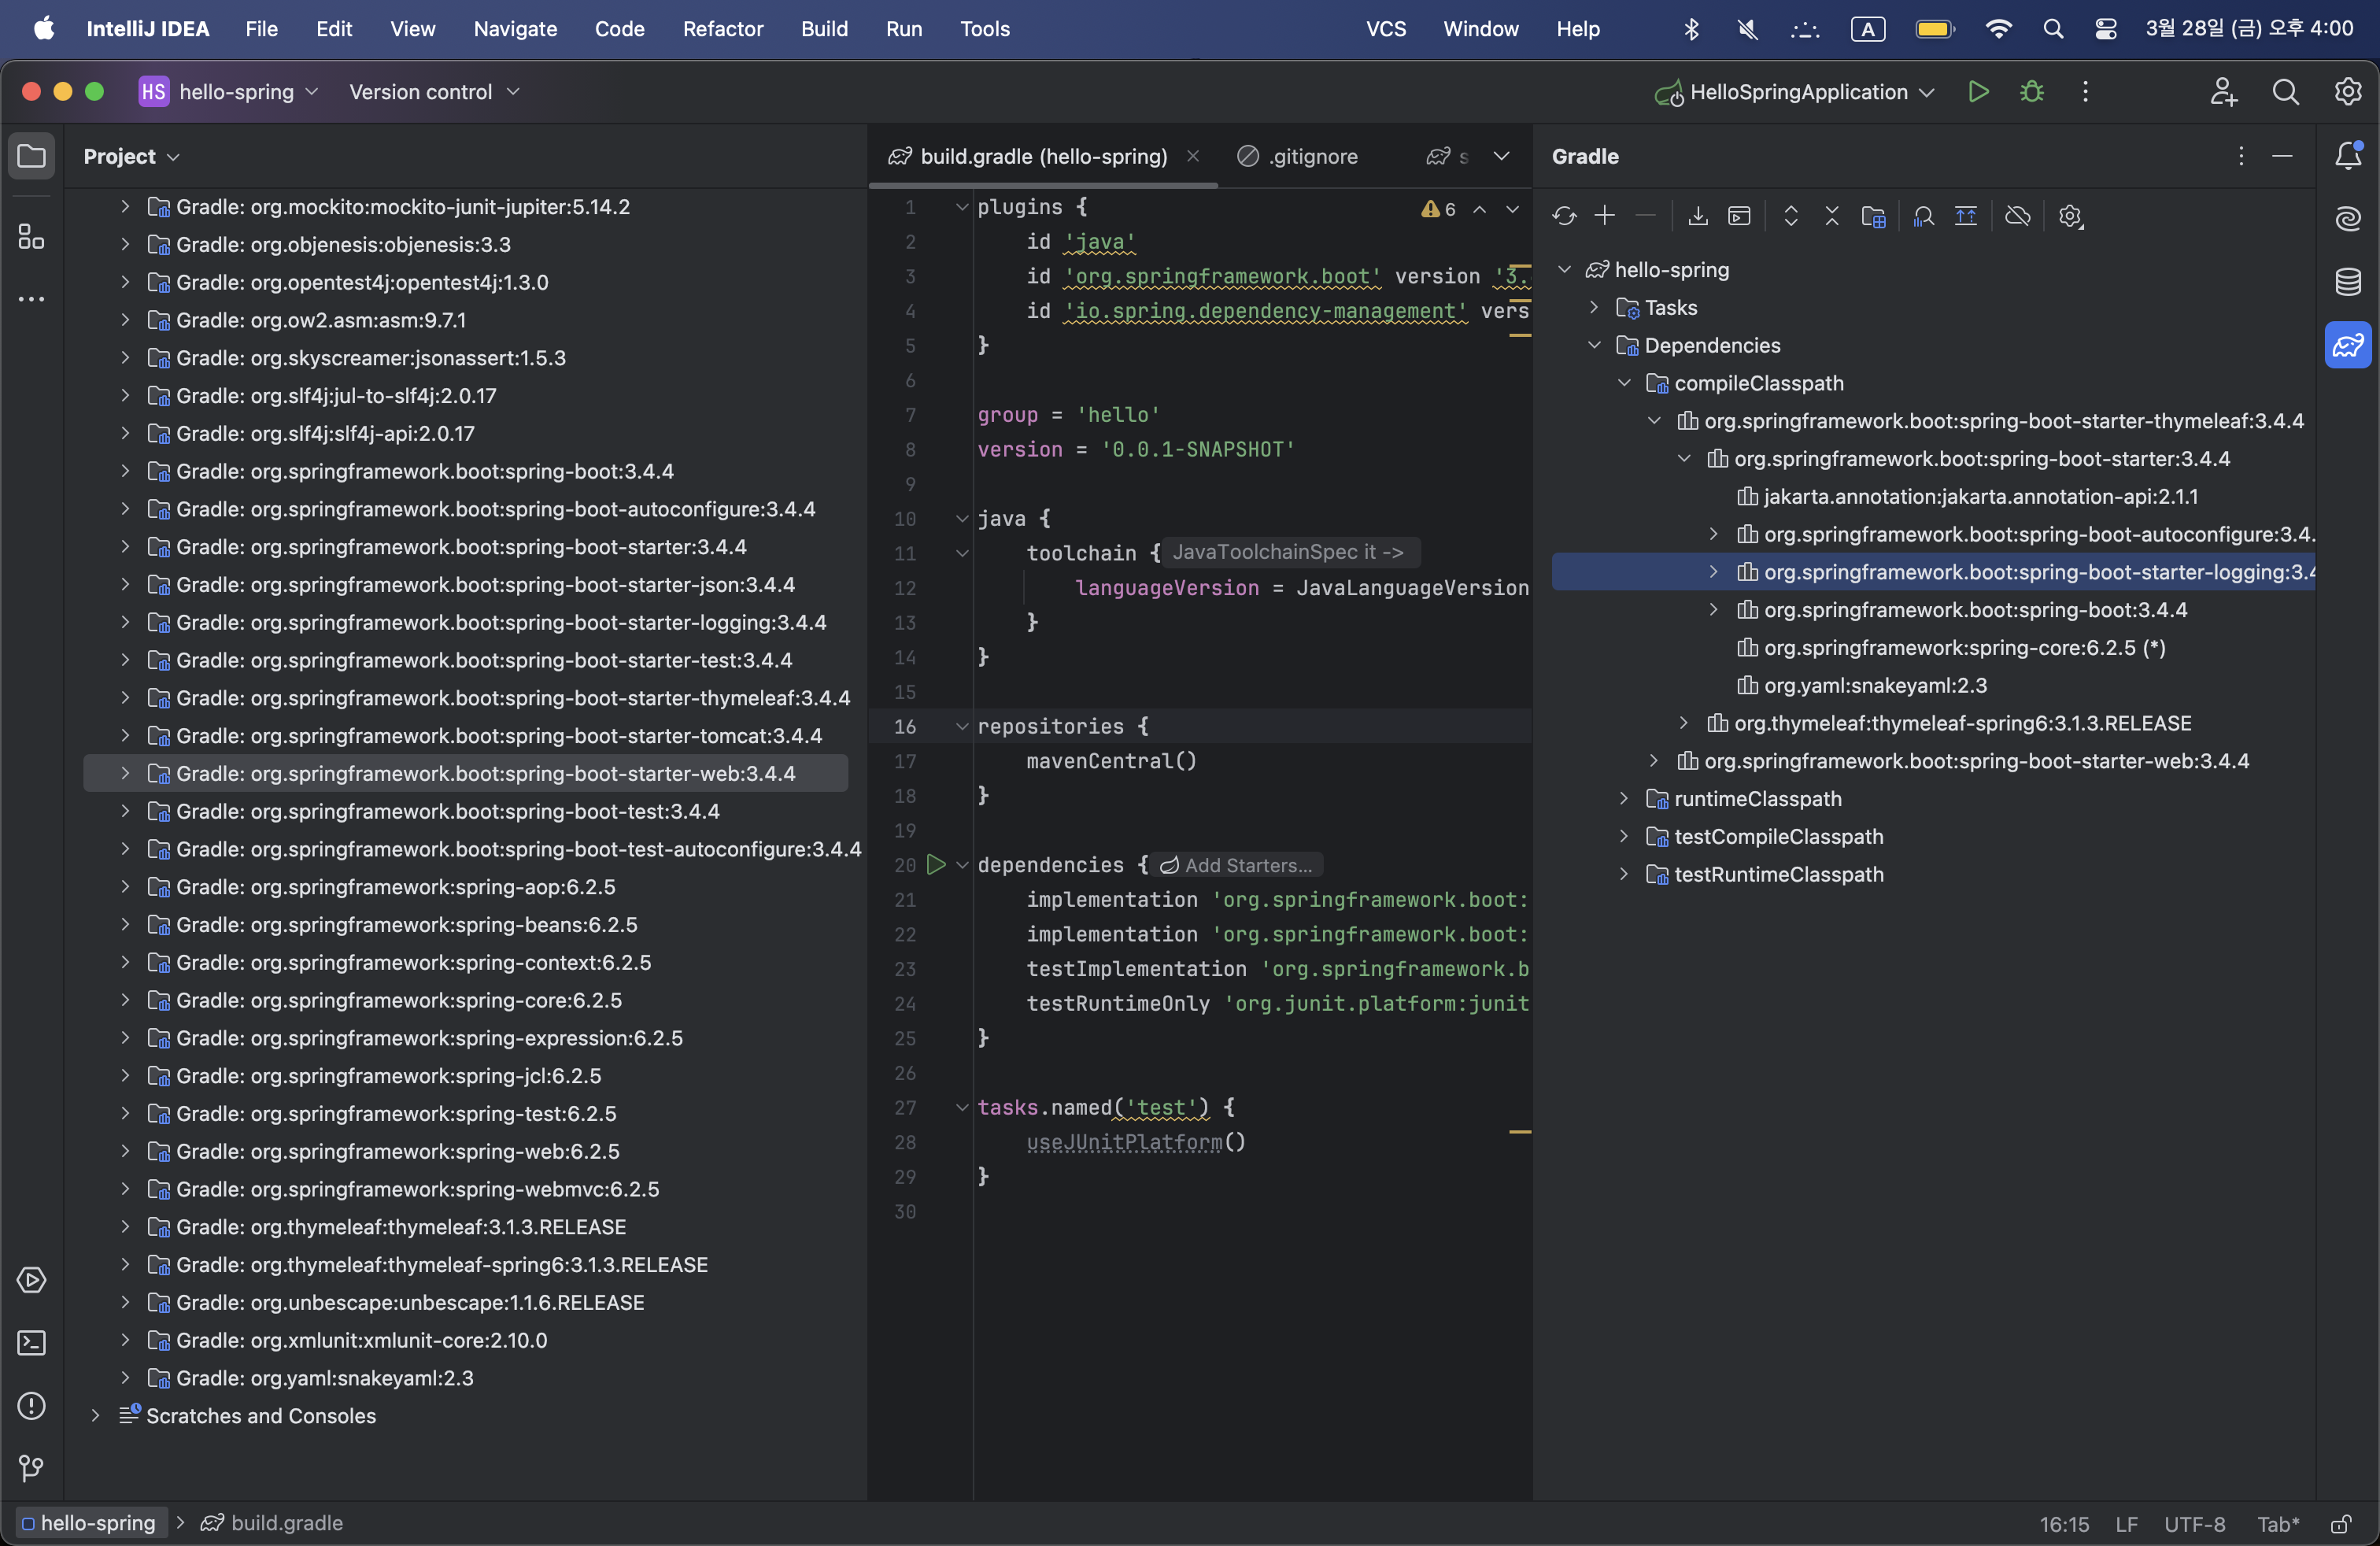The height and width of the screenshot is (1546, 2380).
Task: Reload all Gradle projects
Action: coord(1564,216)
